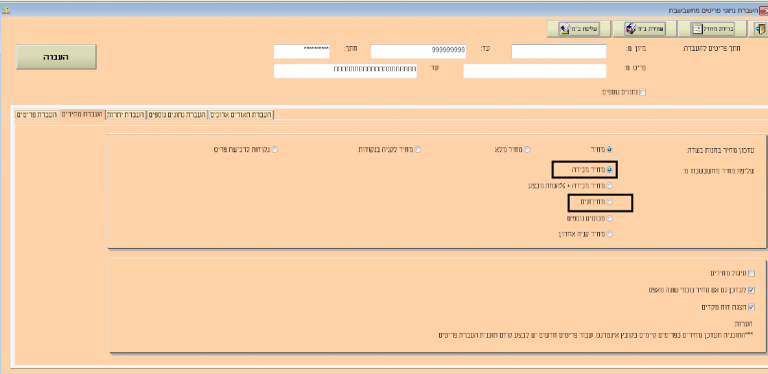The image size is (768, 374).
Task: Click the שמירת ב"מ save toolbar button
Action: click(644, 29)
